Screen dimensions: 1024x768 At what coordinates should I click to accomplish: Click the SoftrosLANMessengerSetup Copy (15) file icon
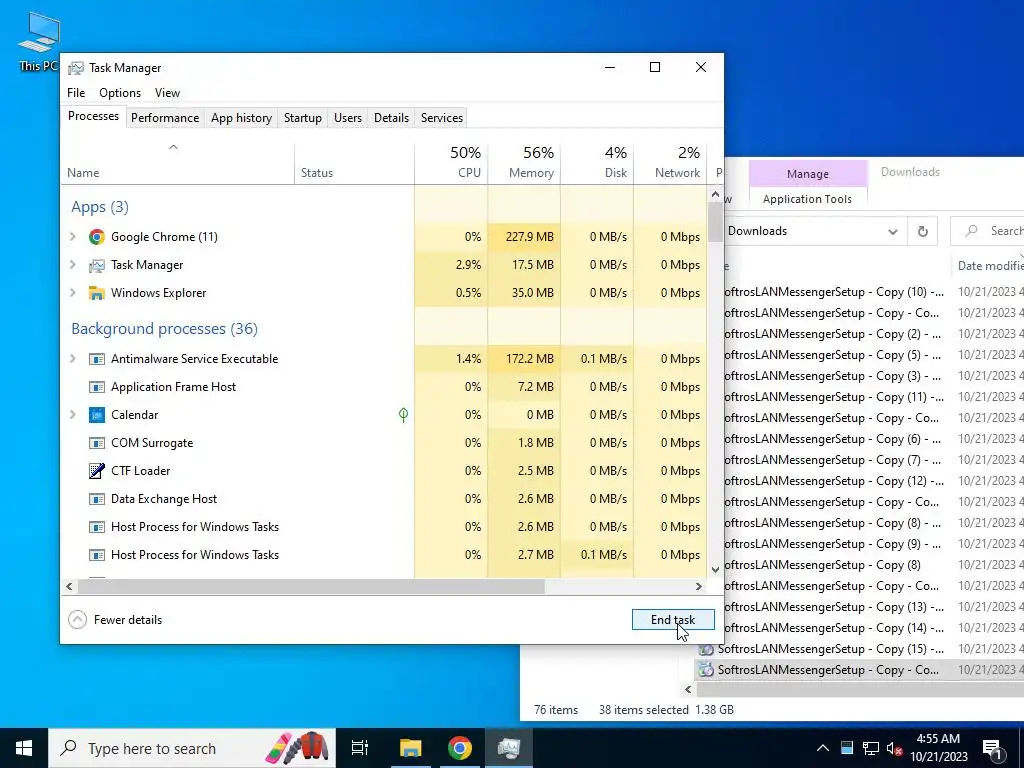coord(706,649)
